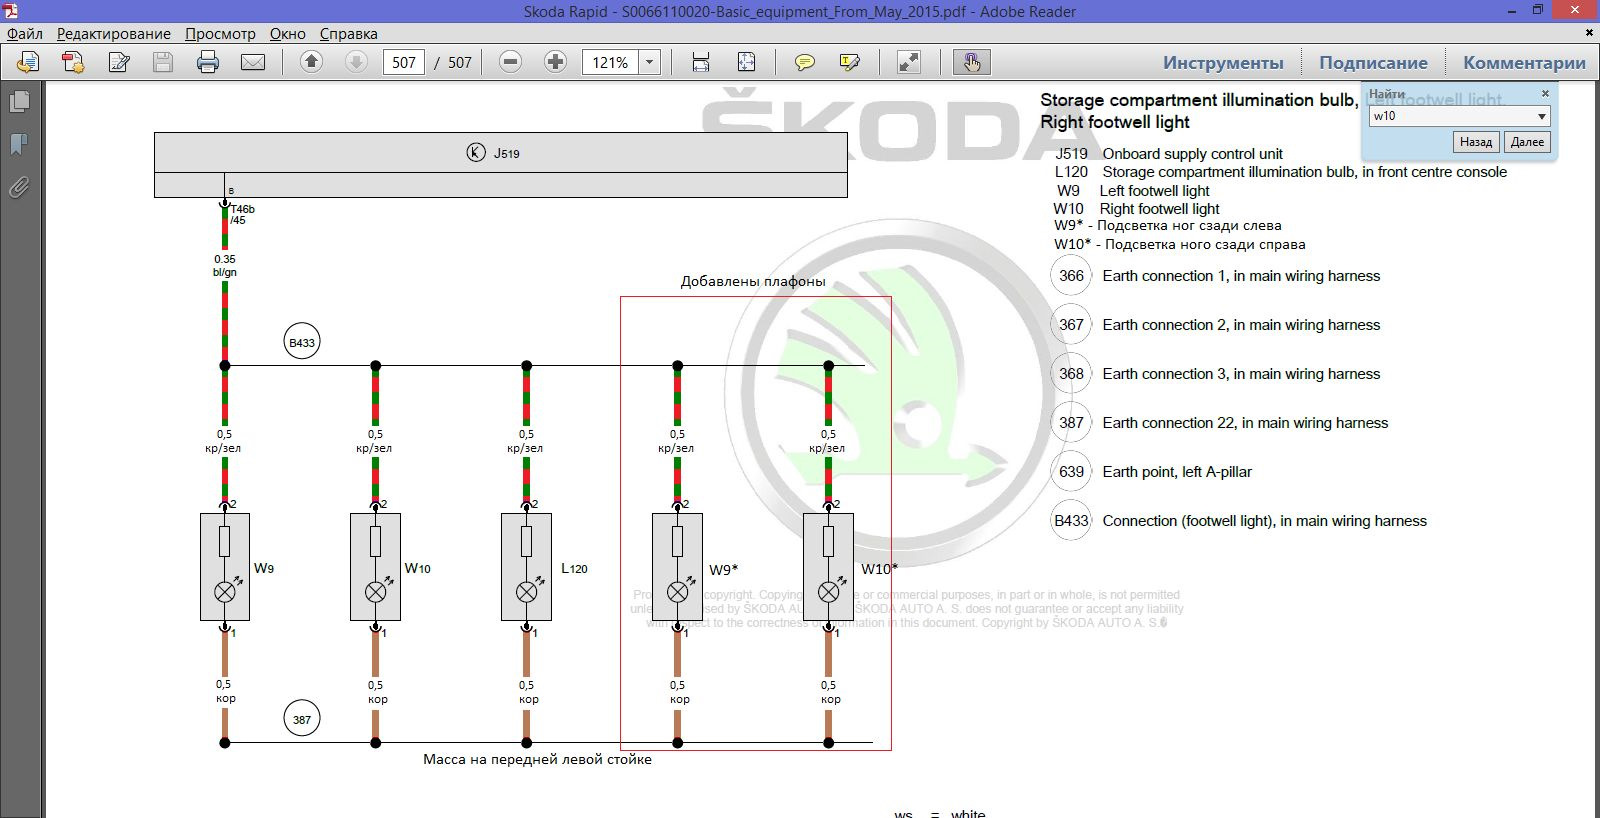The width and height of the screenshot is (1600, 818).
Task: Click legend text 'Onboard supply control unit'
Action: coord(1192,154)
